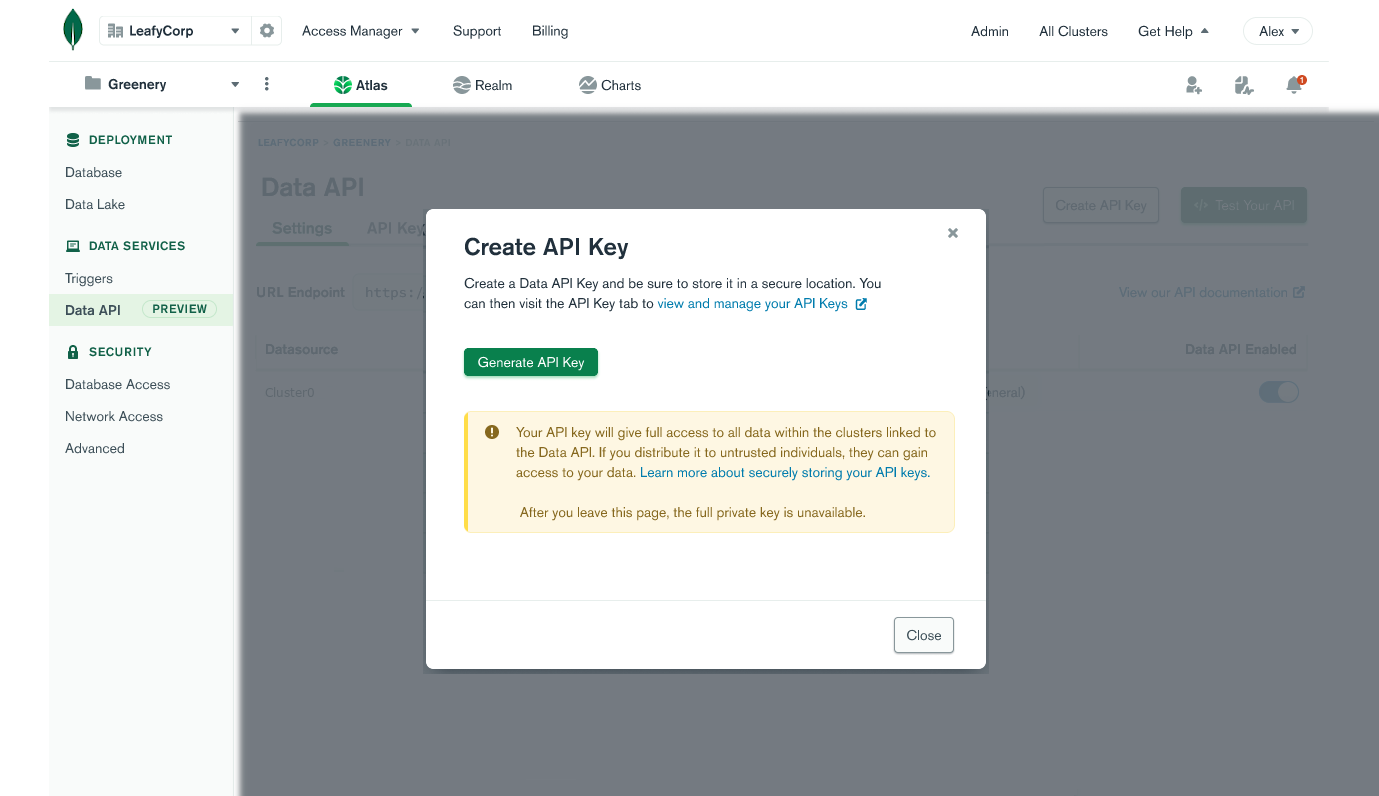
Task: Toggle Data API Enabled for Cluster0
Action: pos(1278,392)
